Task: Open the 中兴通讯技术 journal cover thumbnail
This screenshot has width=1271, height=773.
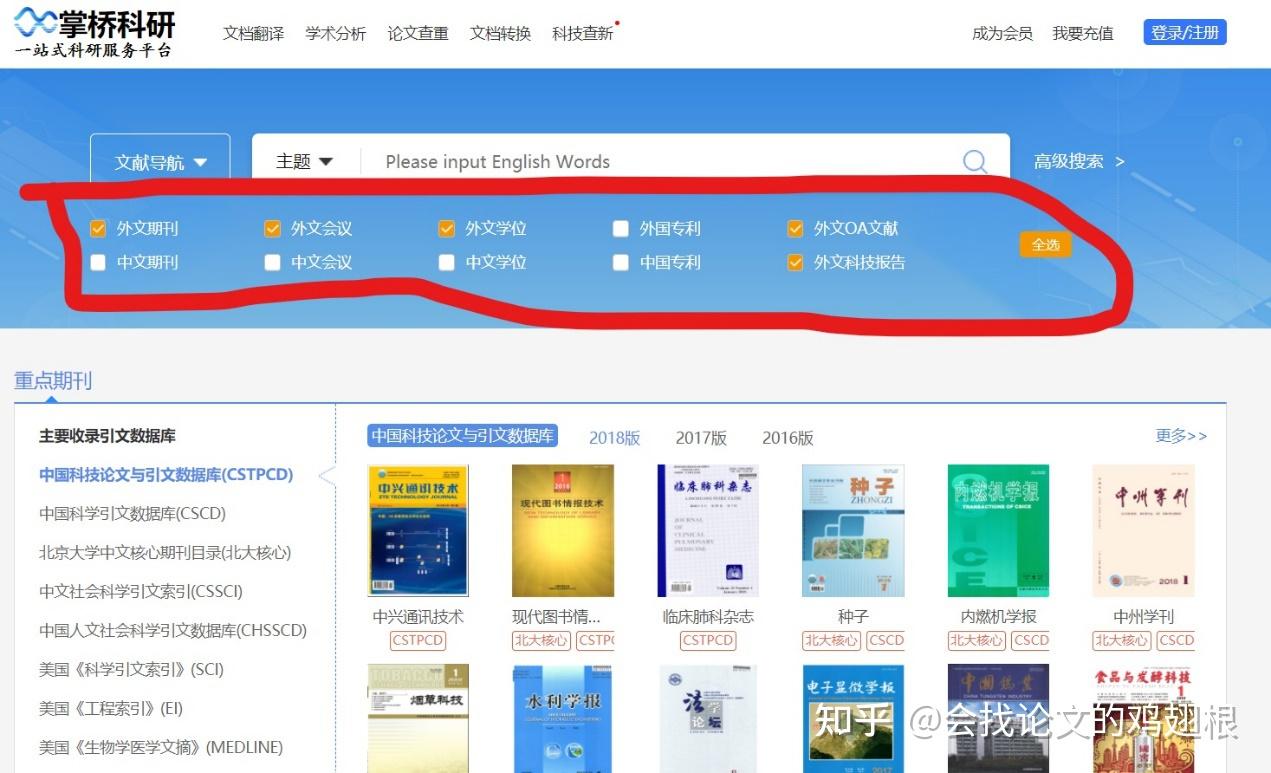Action: point(417,530)
